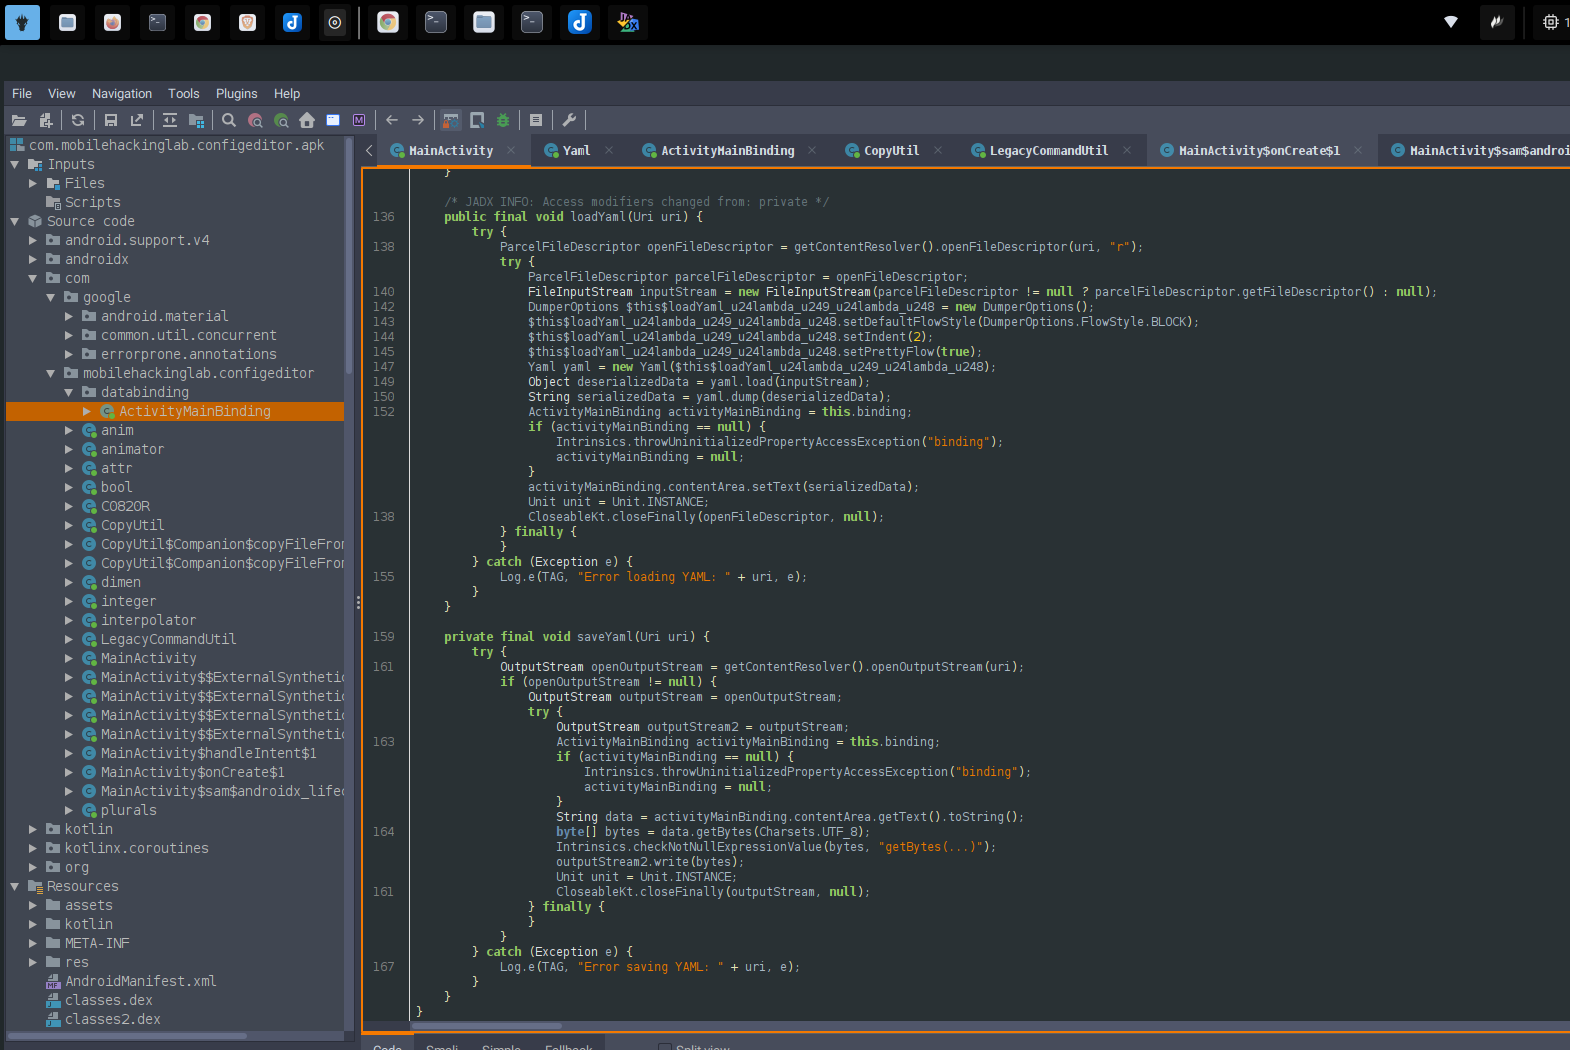
Task: Open the Log viewer icon
Action: tap(536, 120)
